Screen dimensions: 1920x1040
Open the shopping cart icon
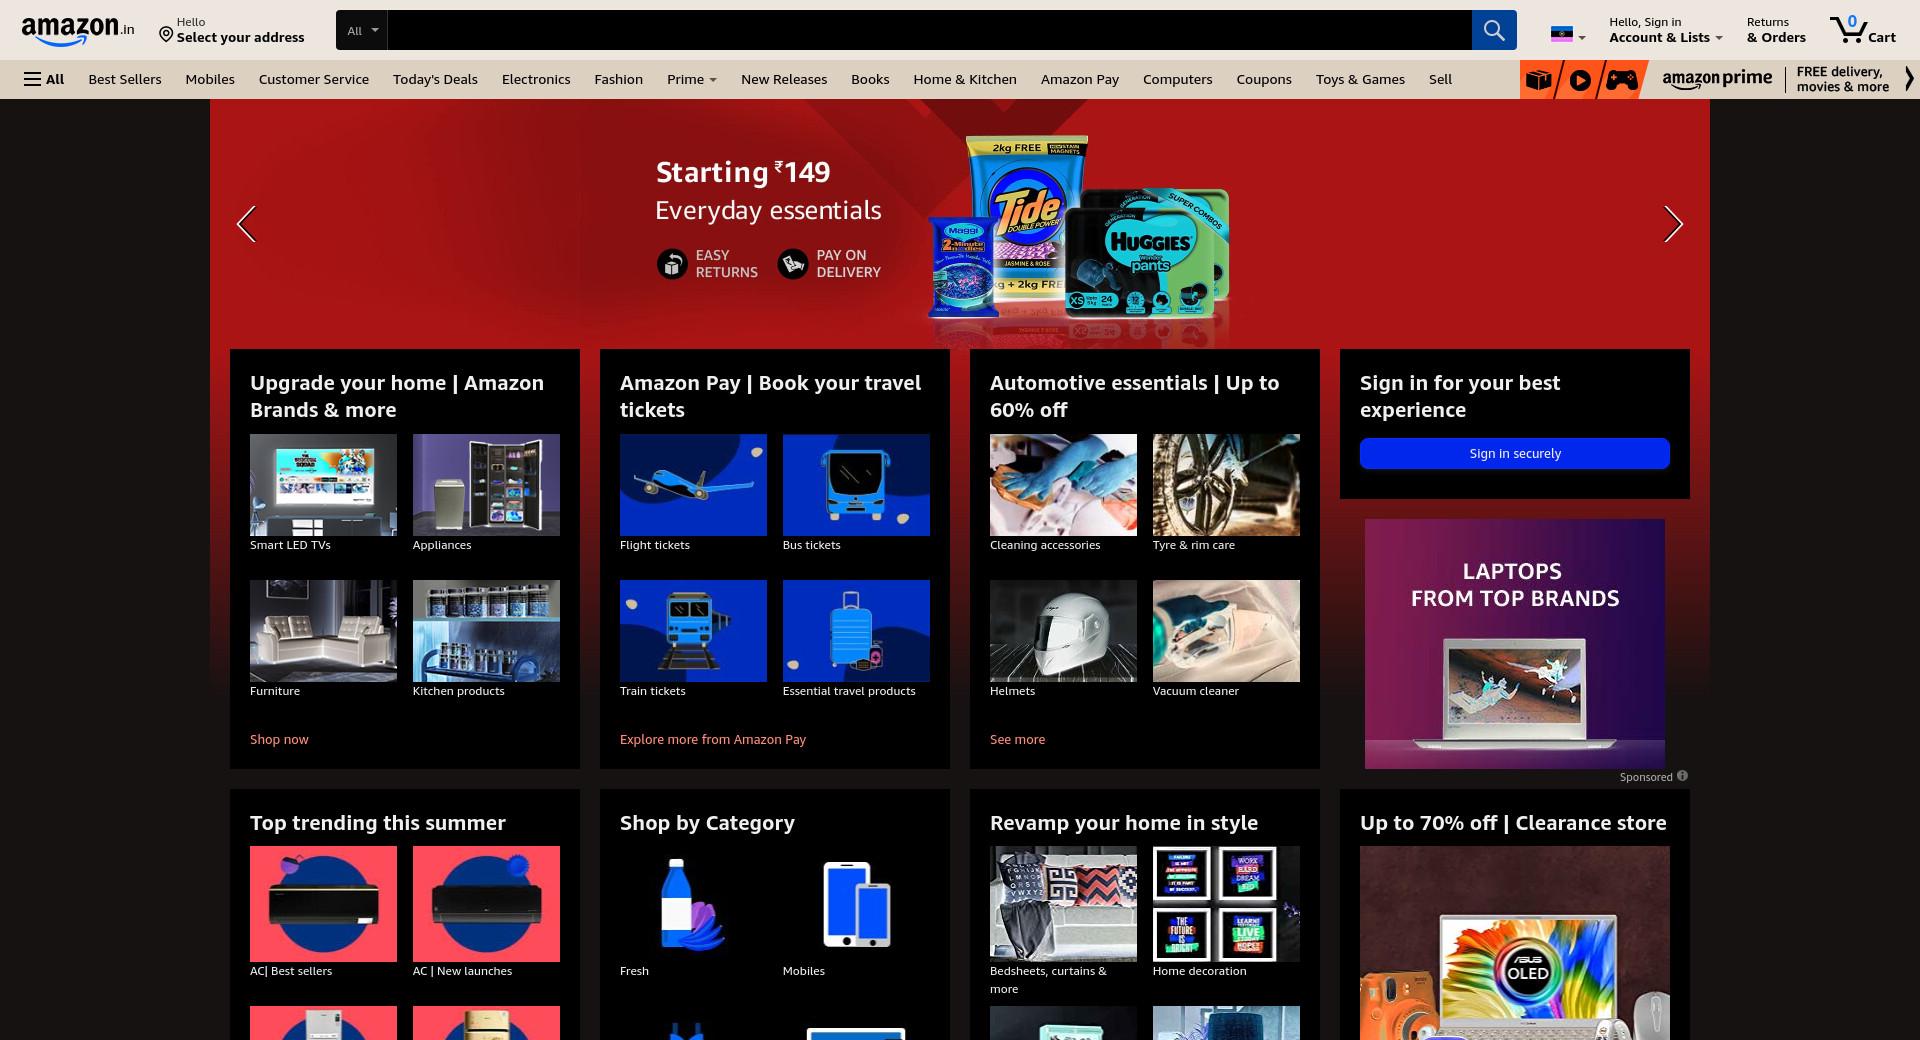(x=1862, y=30)
